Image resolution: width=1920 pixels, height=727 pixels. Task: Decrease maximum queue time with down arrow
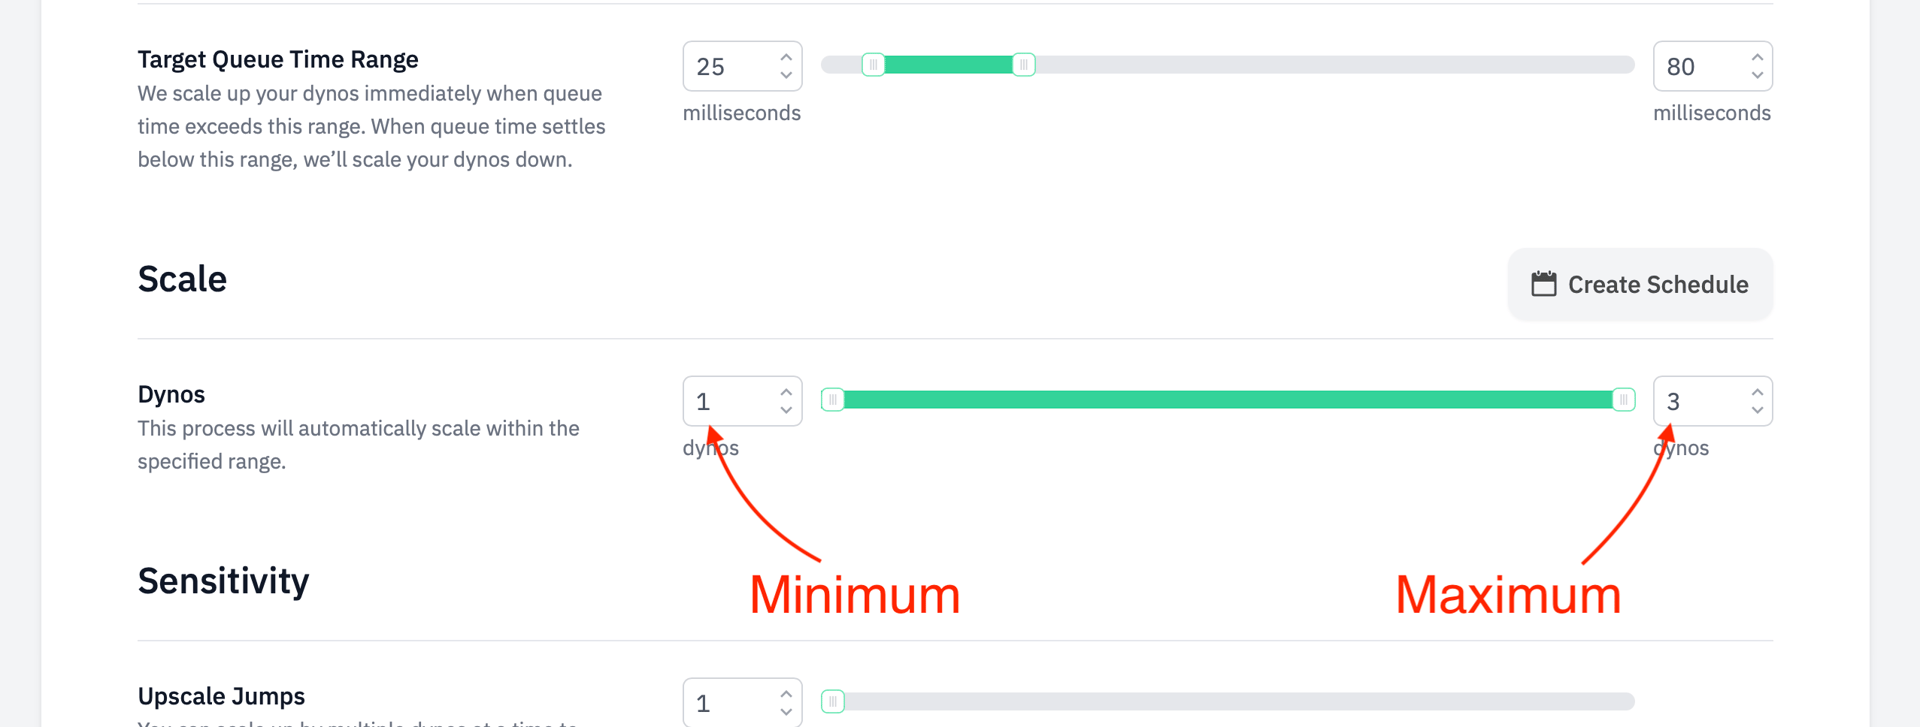click(1757, 75)
